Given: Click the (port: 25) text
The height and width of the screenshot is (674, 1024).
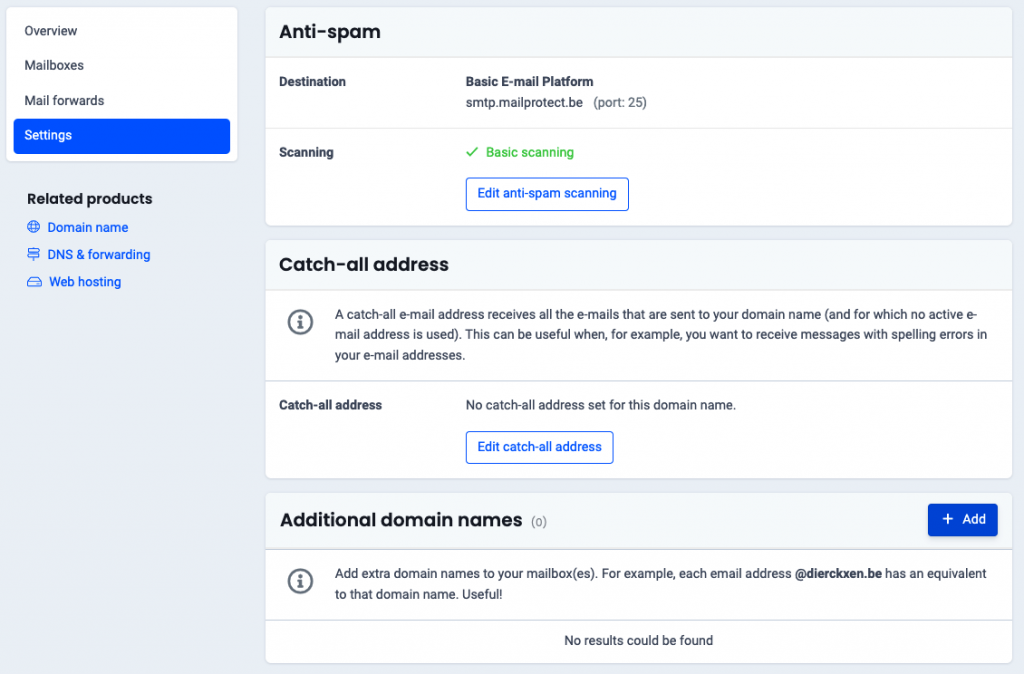Looking at the screenshot, I should pyautogui.click(x=620, y=103).
